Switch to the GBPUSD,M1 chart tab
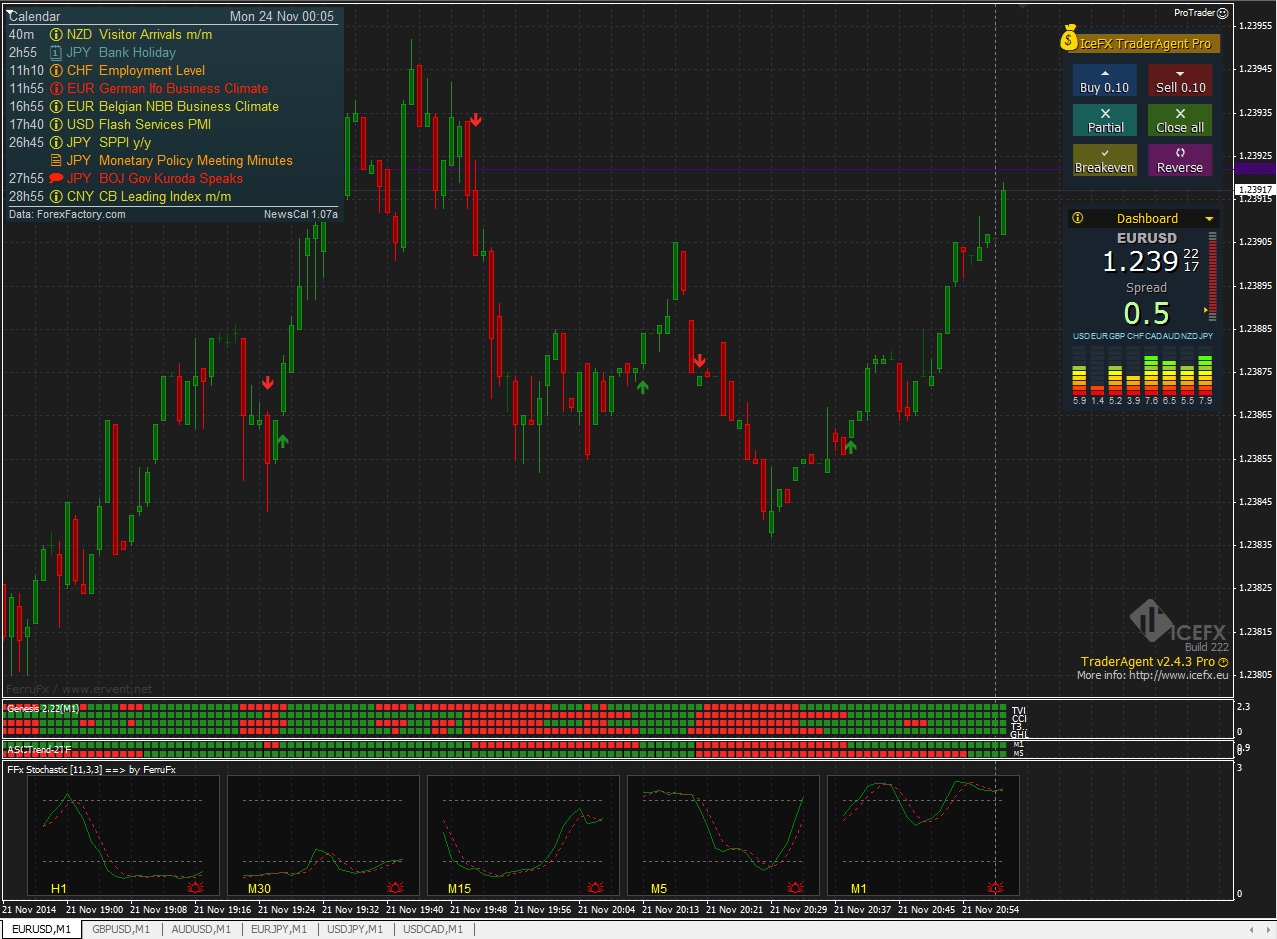The image size is (1277, 939). pyautogui.click(x=120, y=929)
